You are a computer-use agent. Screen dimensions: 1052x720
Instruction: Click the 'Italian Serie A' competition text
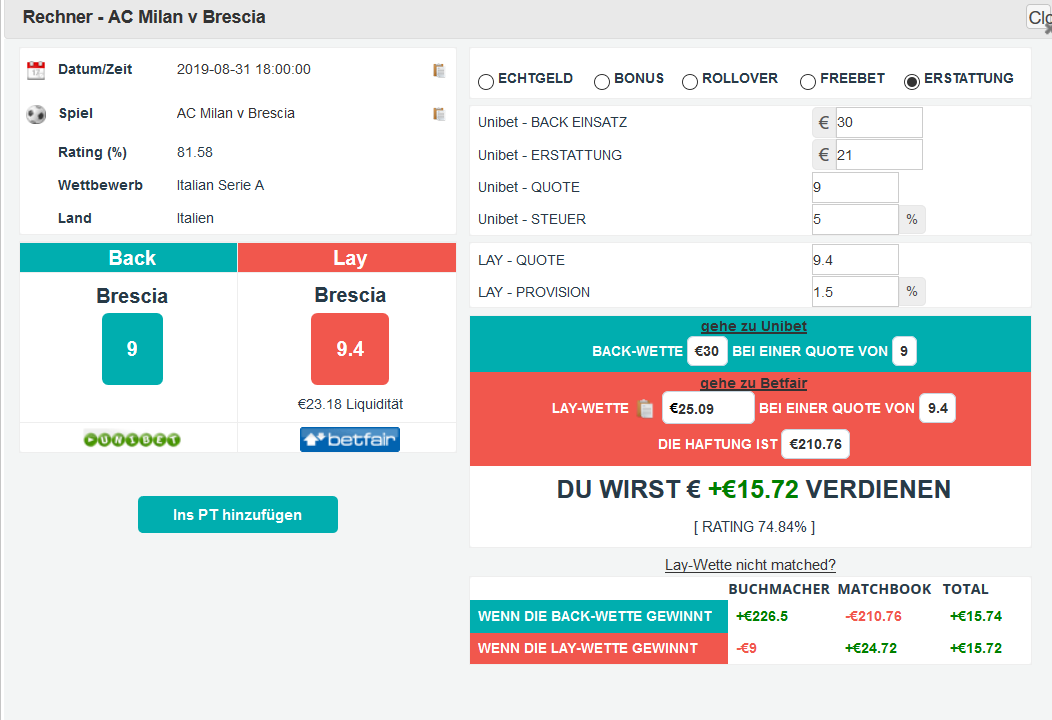point(220,185)
